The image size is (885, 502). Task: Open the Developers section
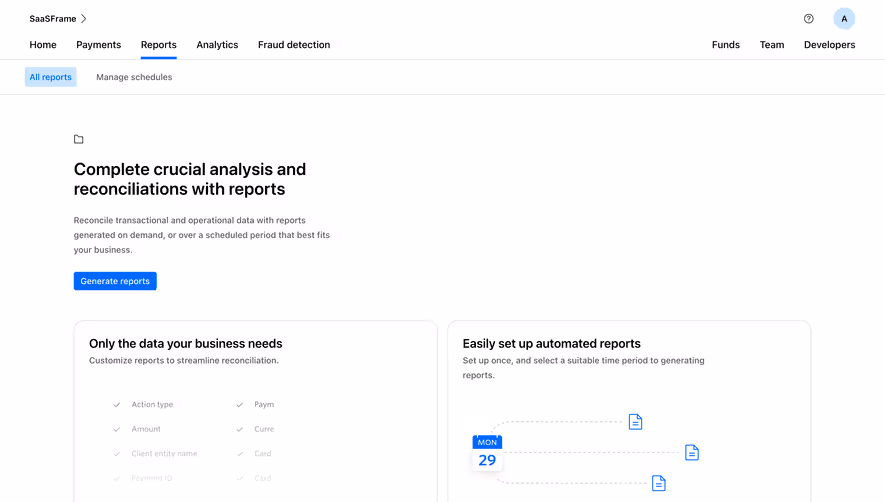830,45
